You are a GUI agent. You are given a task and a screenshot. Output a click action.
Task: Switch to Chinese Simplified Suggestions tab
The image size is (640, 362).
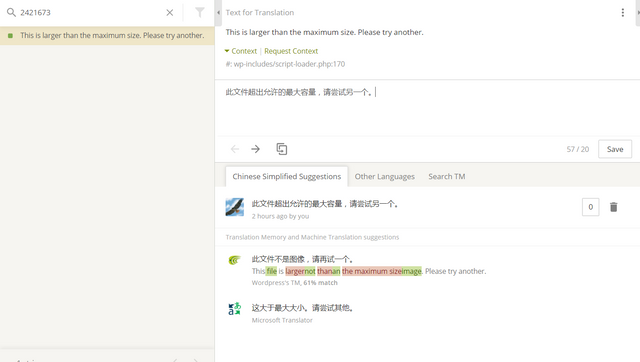click(x=287, y=176)
